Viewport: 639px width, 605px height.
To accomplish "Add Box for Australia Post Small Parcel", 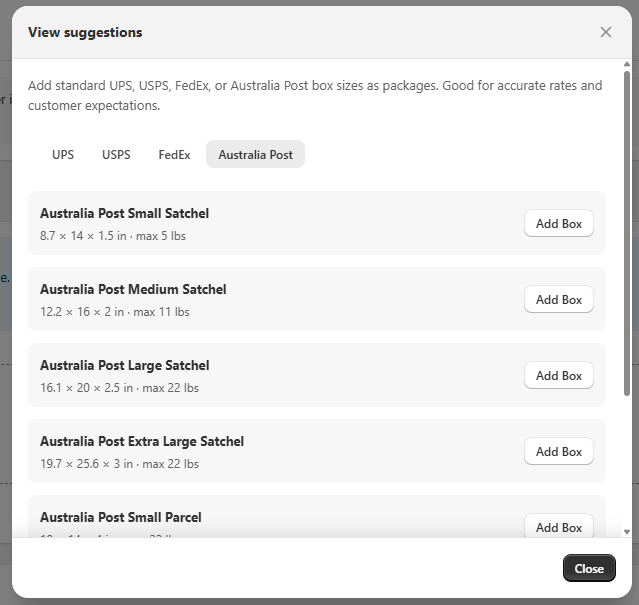I will coord(558,527).
